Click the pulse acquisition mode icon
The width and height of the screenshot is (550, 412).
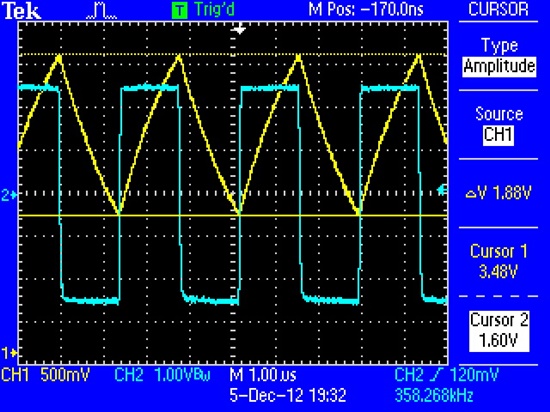101,11
